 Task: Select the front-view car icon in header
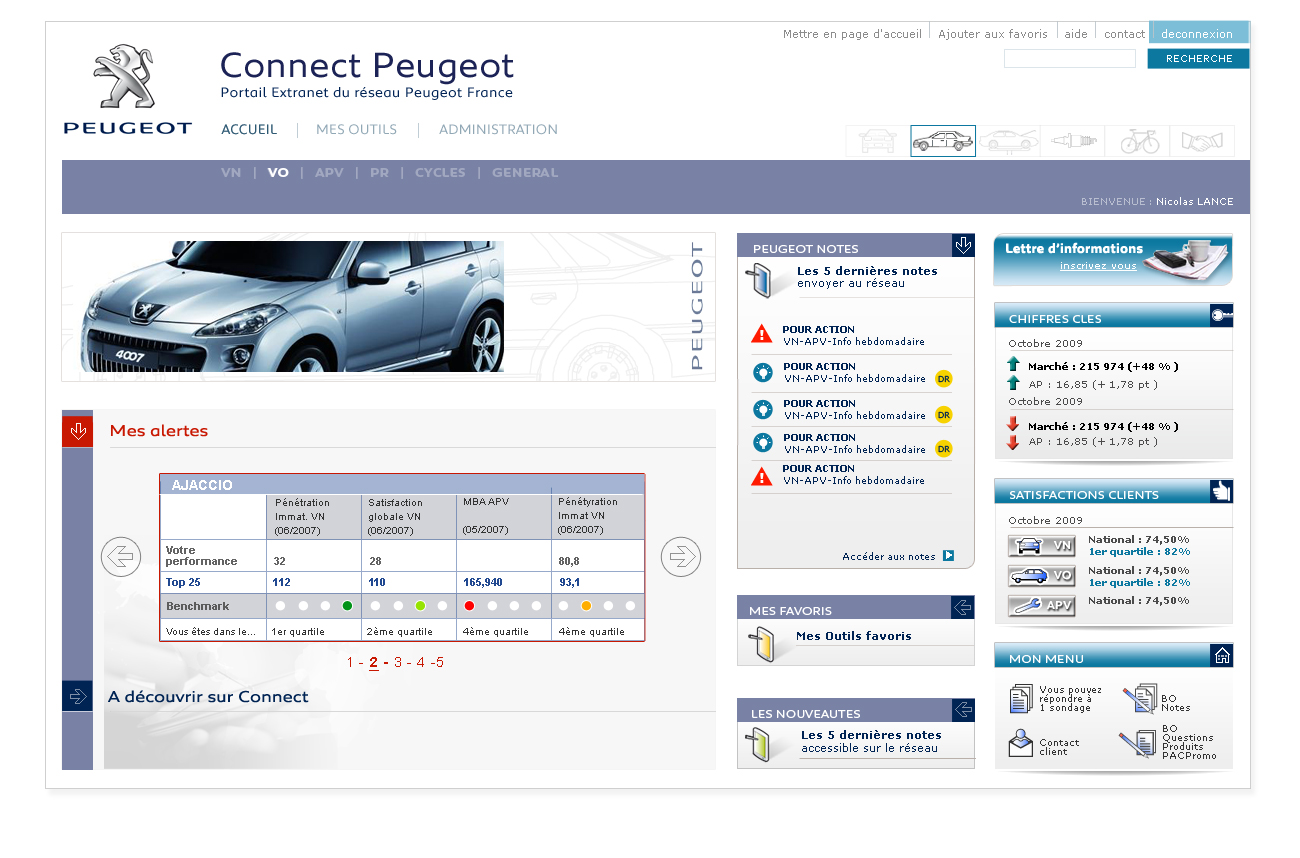click(x=878, y=141)
